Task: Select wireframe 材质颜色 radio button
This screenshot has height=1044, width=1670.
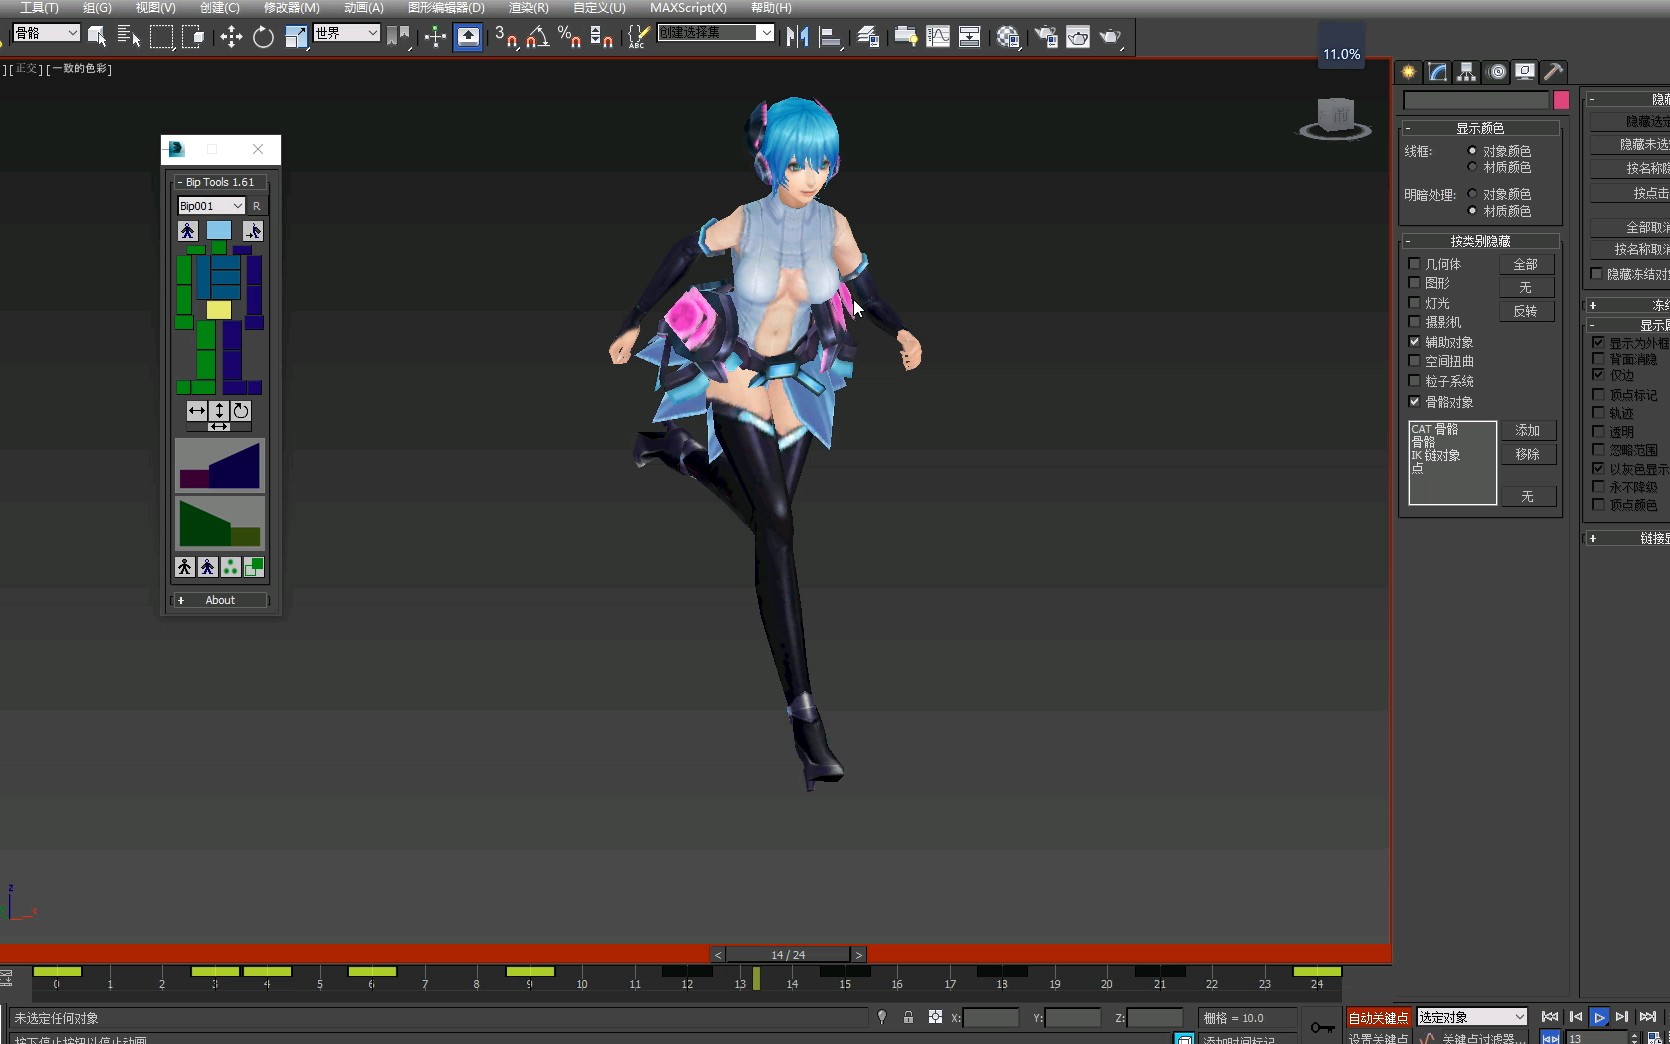Action: pos(1472,167)
